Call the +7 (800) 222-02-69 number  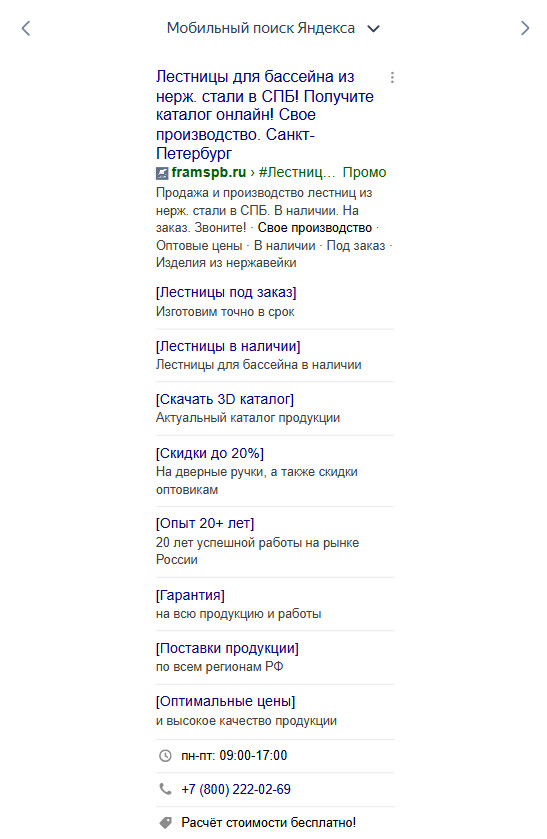click(236, 789)
